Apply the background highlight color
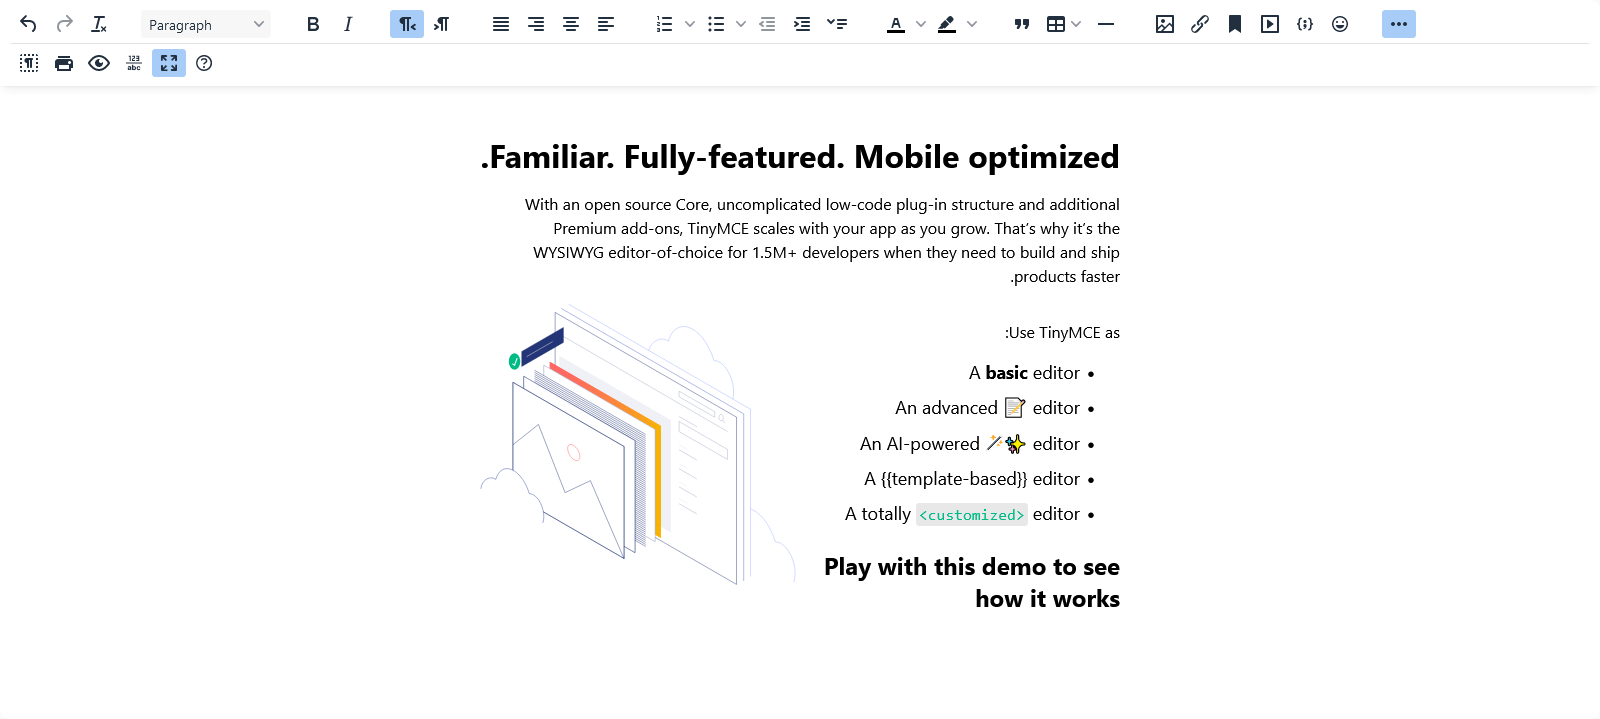Screen dimensions: 1600x719 pyautogui.click(x=947, y=24)
